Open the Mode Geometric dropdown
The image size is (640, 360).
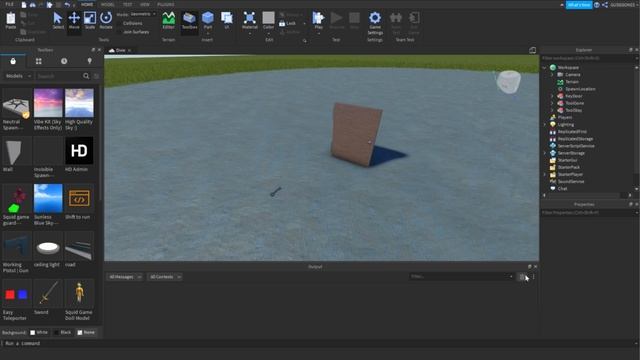coord(143,14)
